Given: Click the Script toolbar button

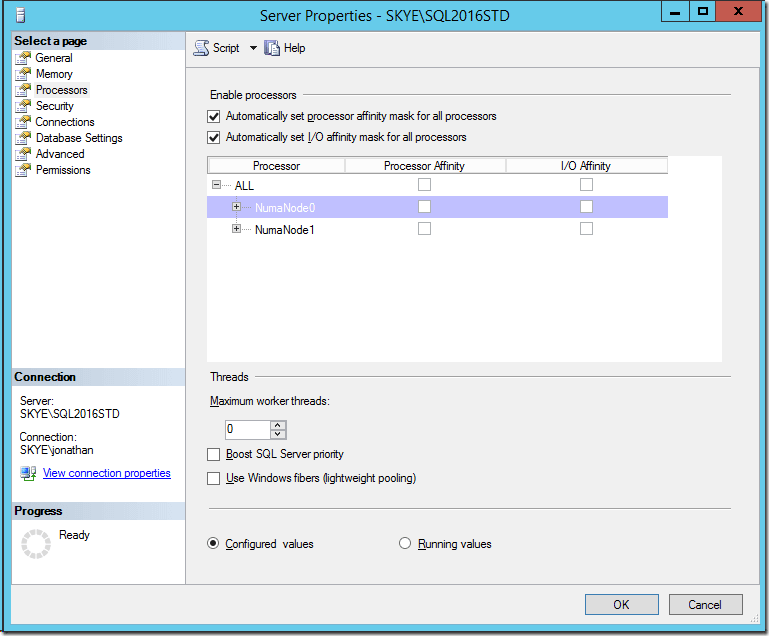Looking at the screenshot, I should pos(216,48).
